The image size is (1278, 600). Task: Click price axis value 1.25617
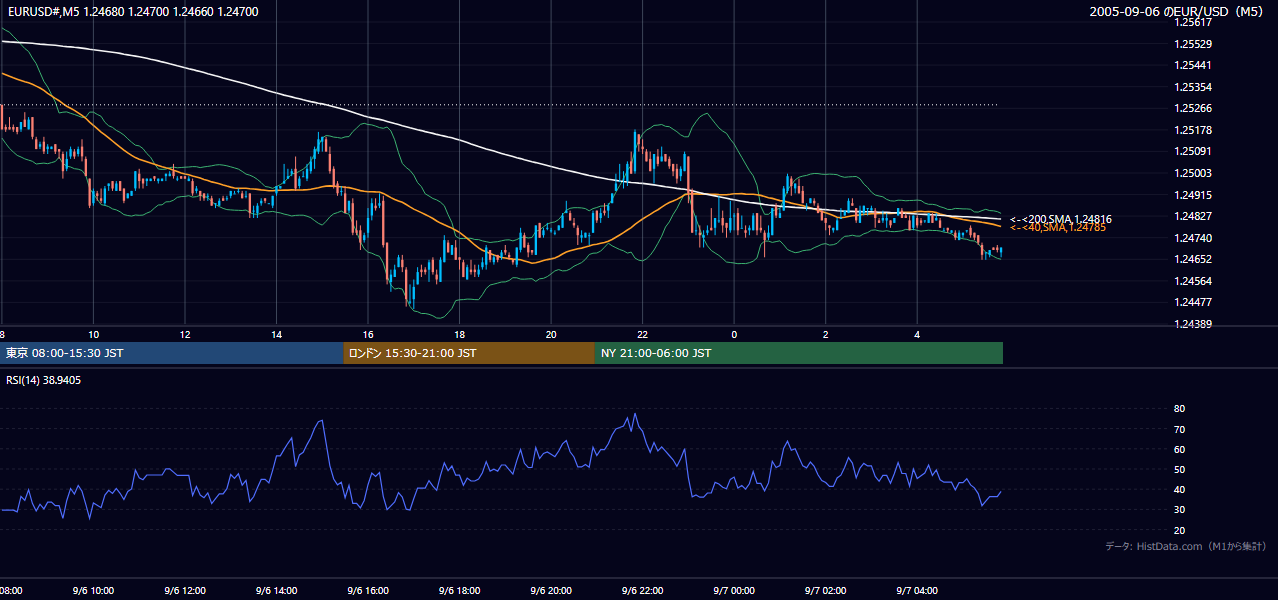coord(1194,23)
